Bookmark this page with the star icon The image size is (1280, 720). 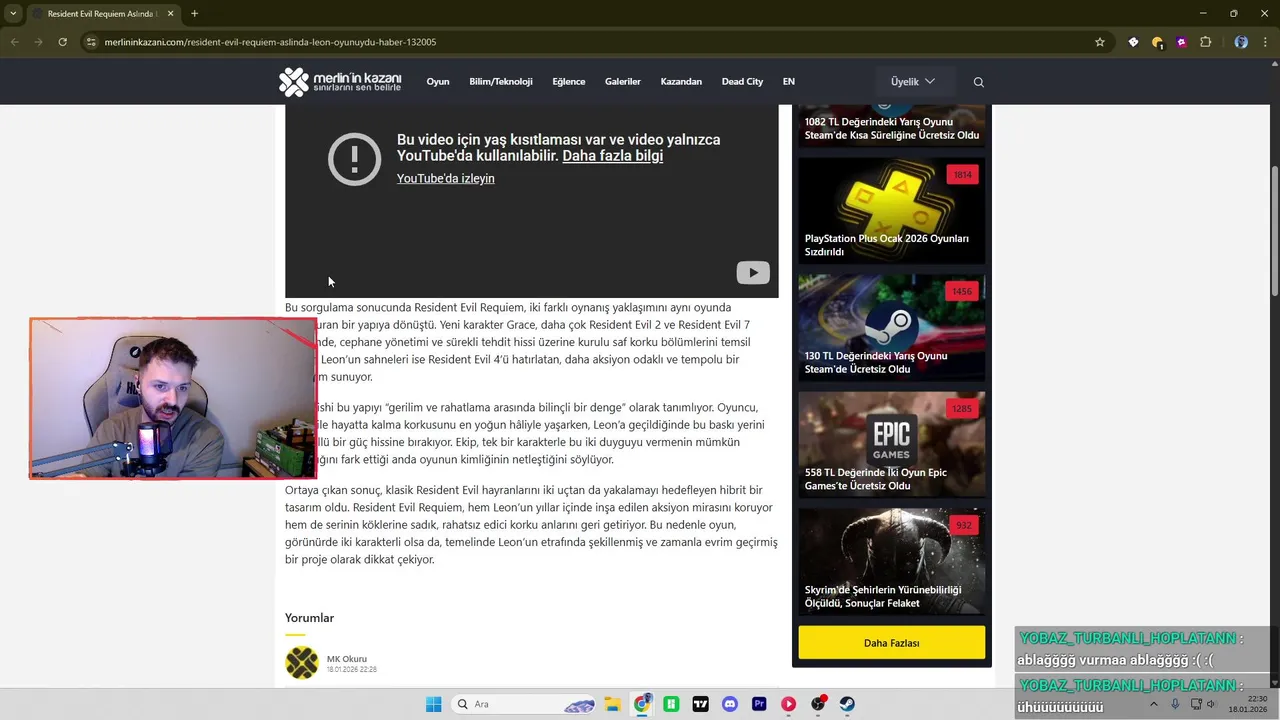(1100, 42)
